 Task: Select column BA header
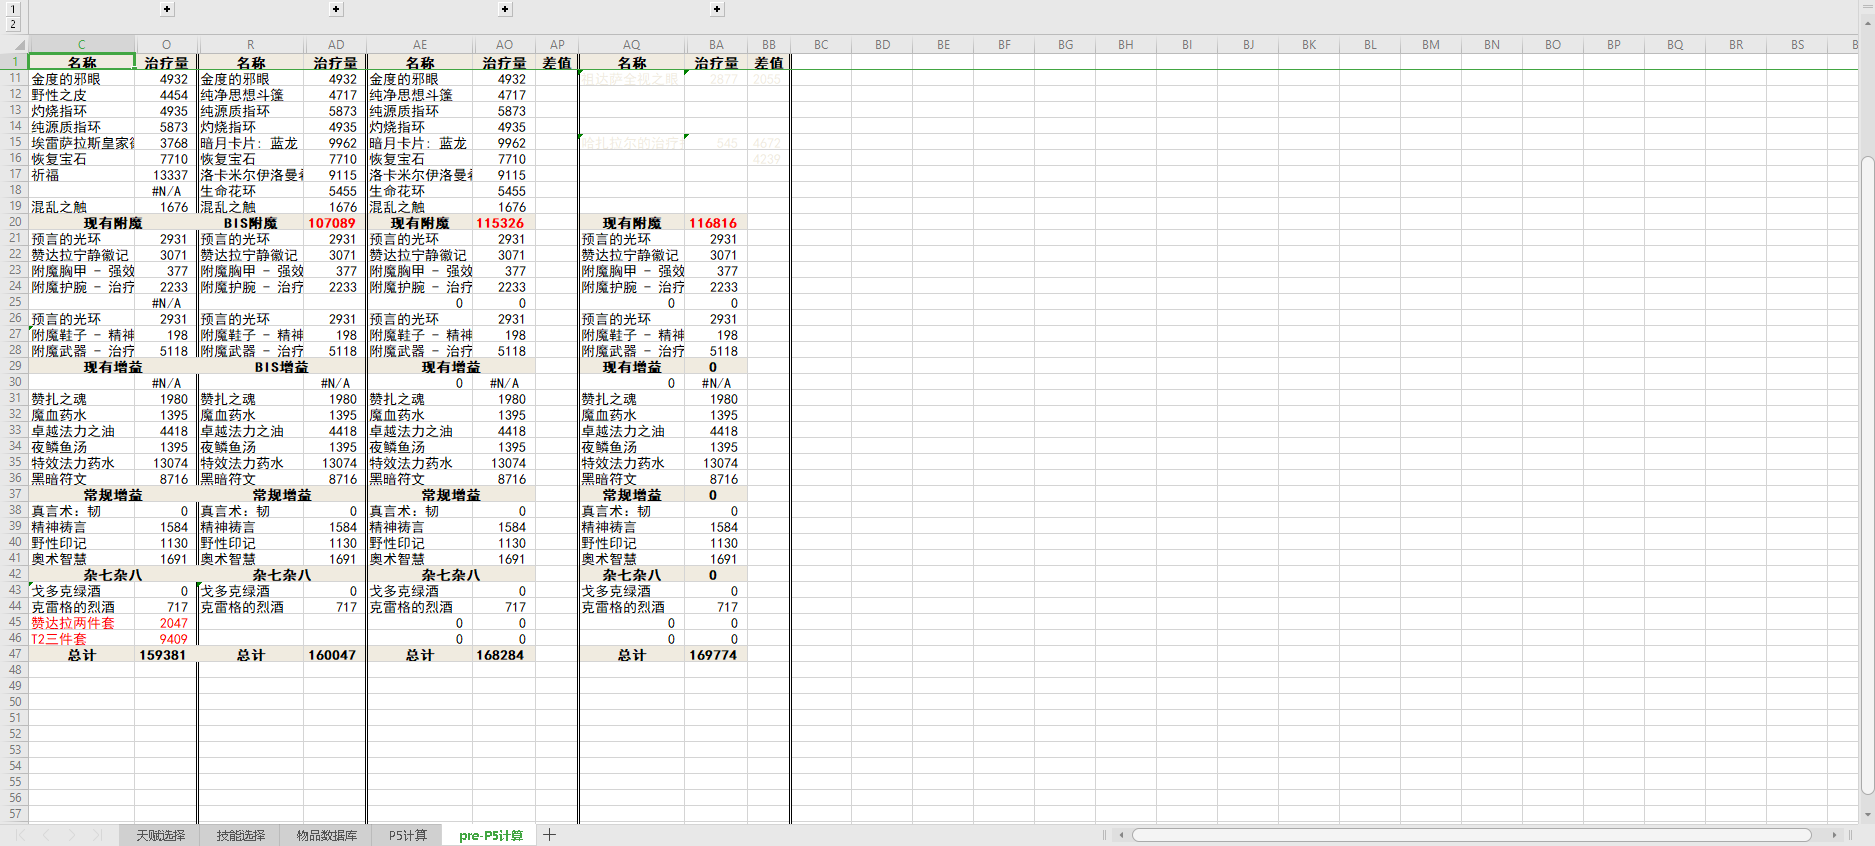(716, 45)
